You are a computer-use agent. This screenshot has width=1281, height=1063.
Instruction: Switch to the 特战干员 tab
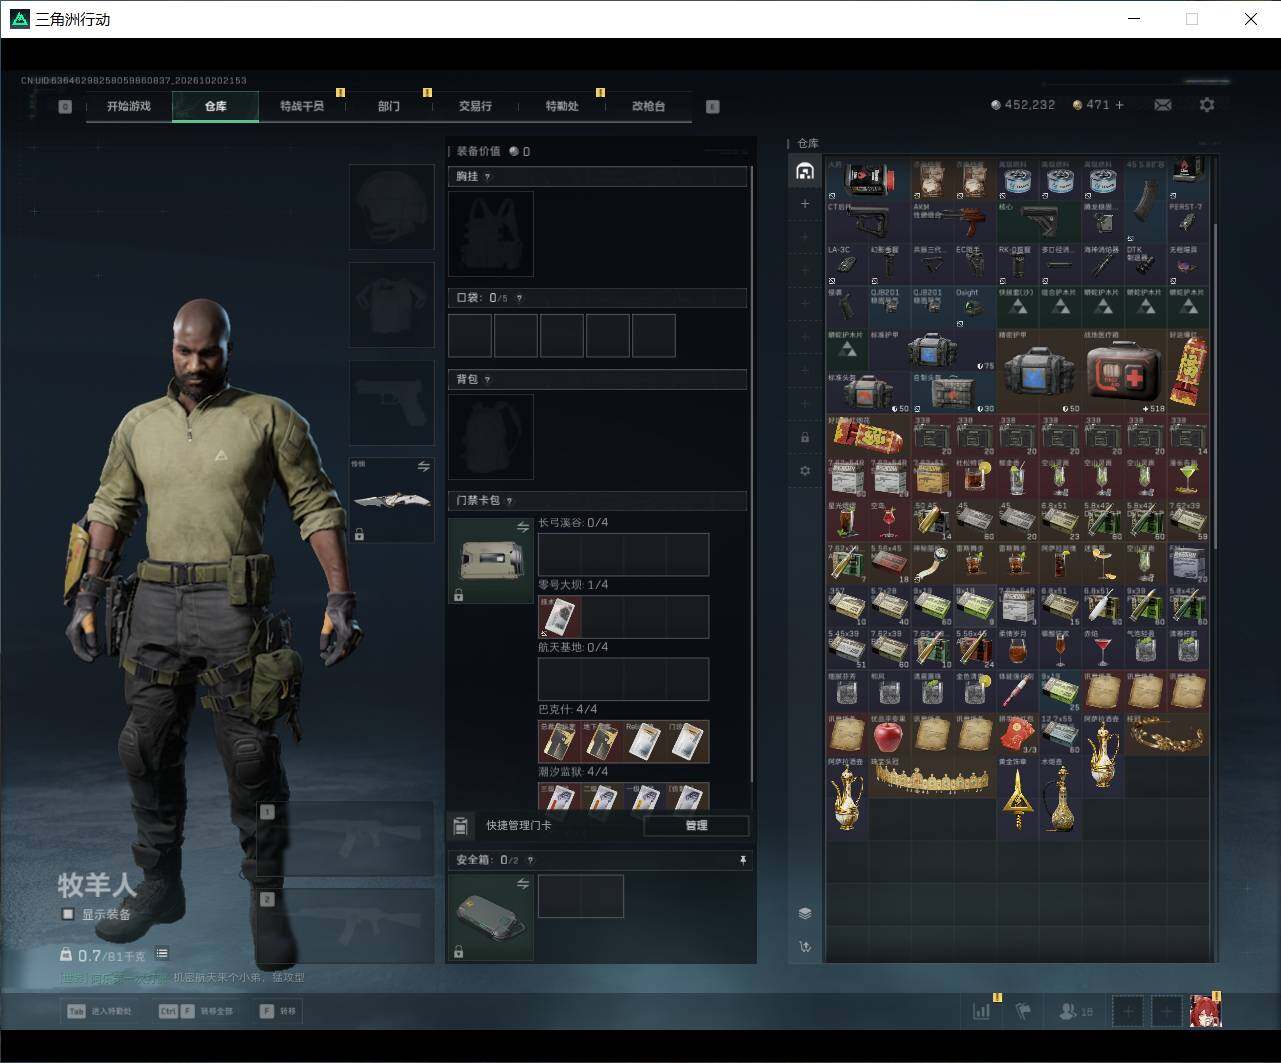[302, 106]
